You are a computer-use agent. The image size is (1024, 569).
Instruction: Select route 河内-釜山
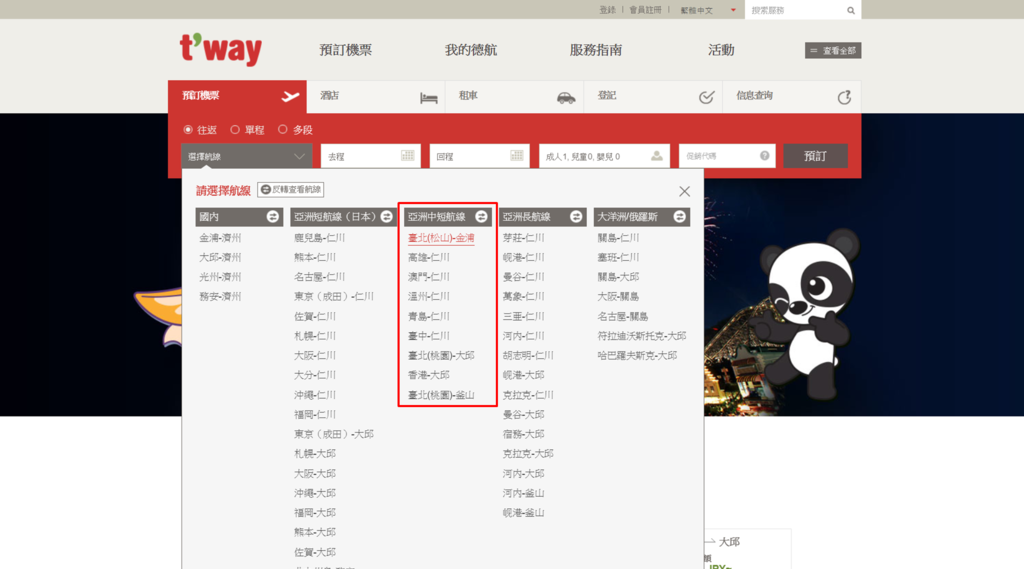[x=524, y=493]
